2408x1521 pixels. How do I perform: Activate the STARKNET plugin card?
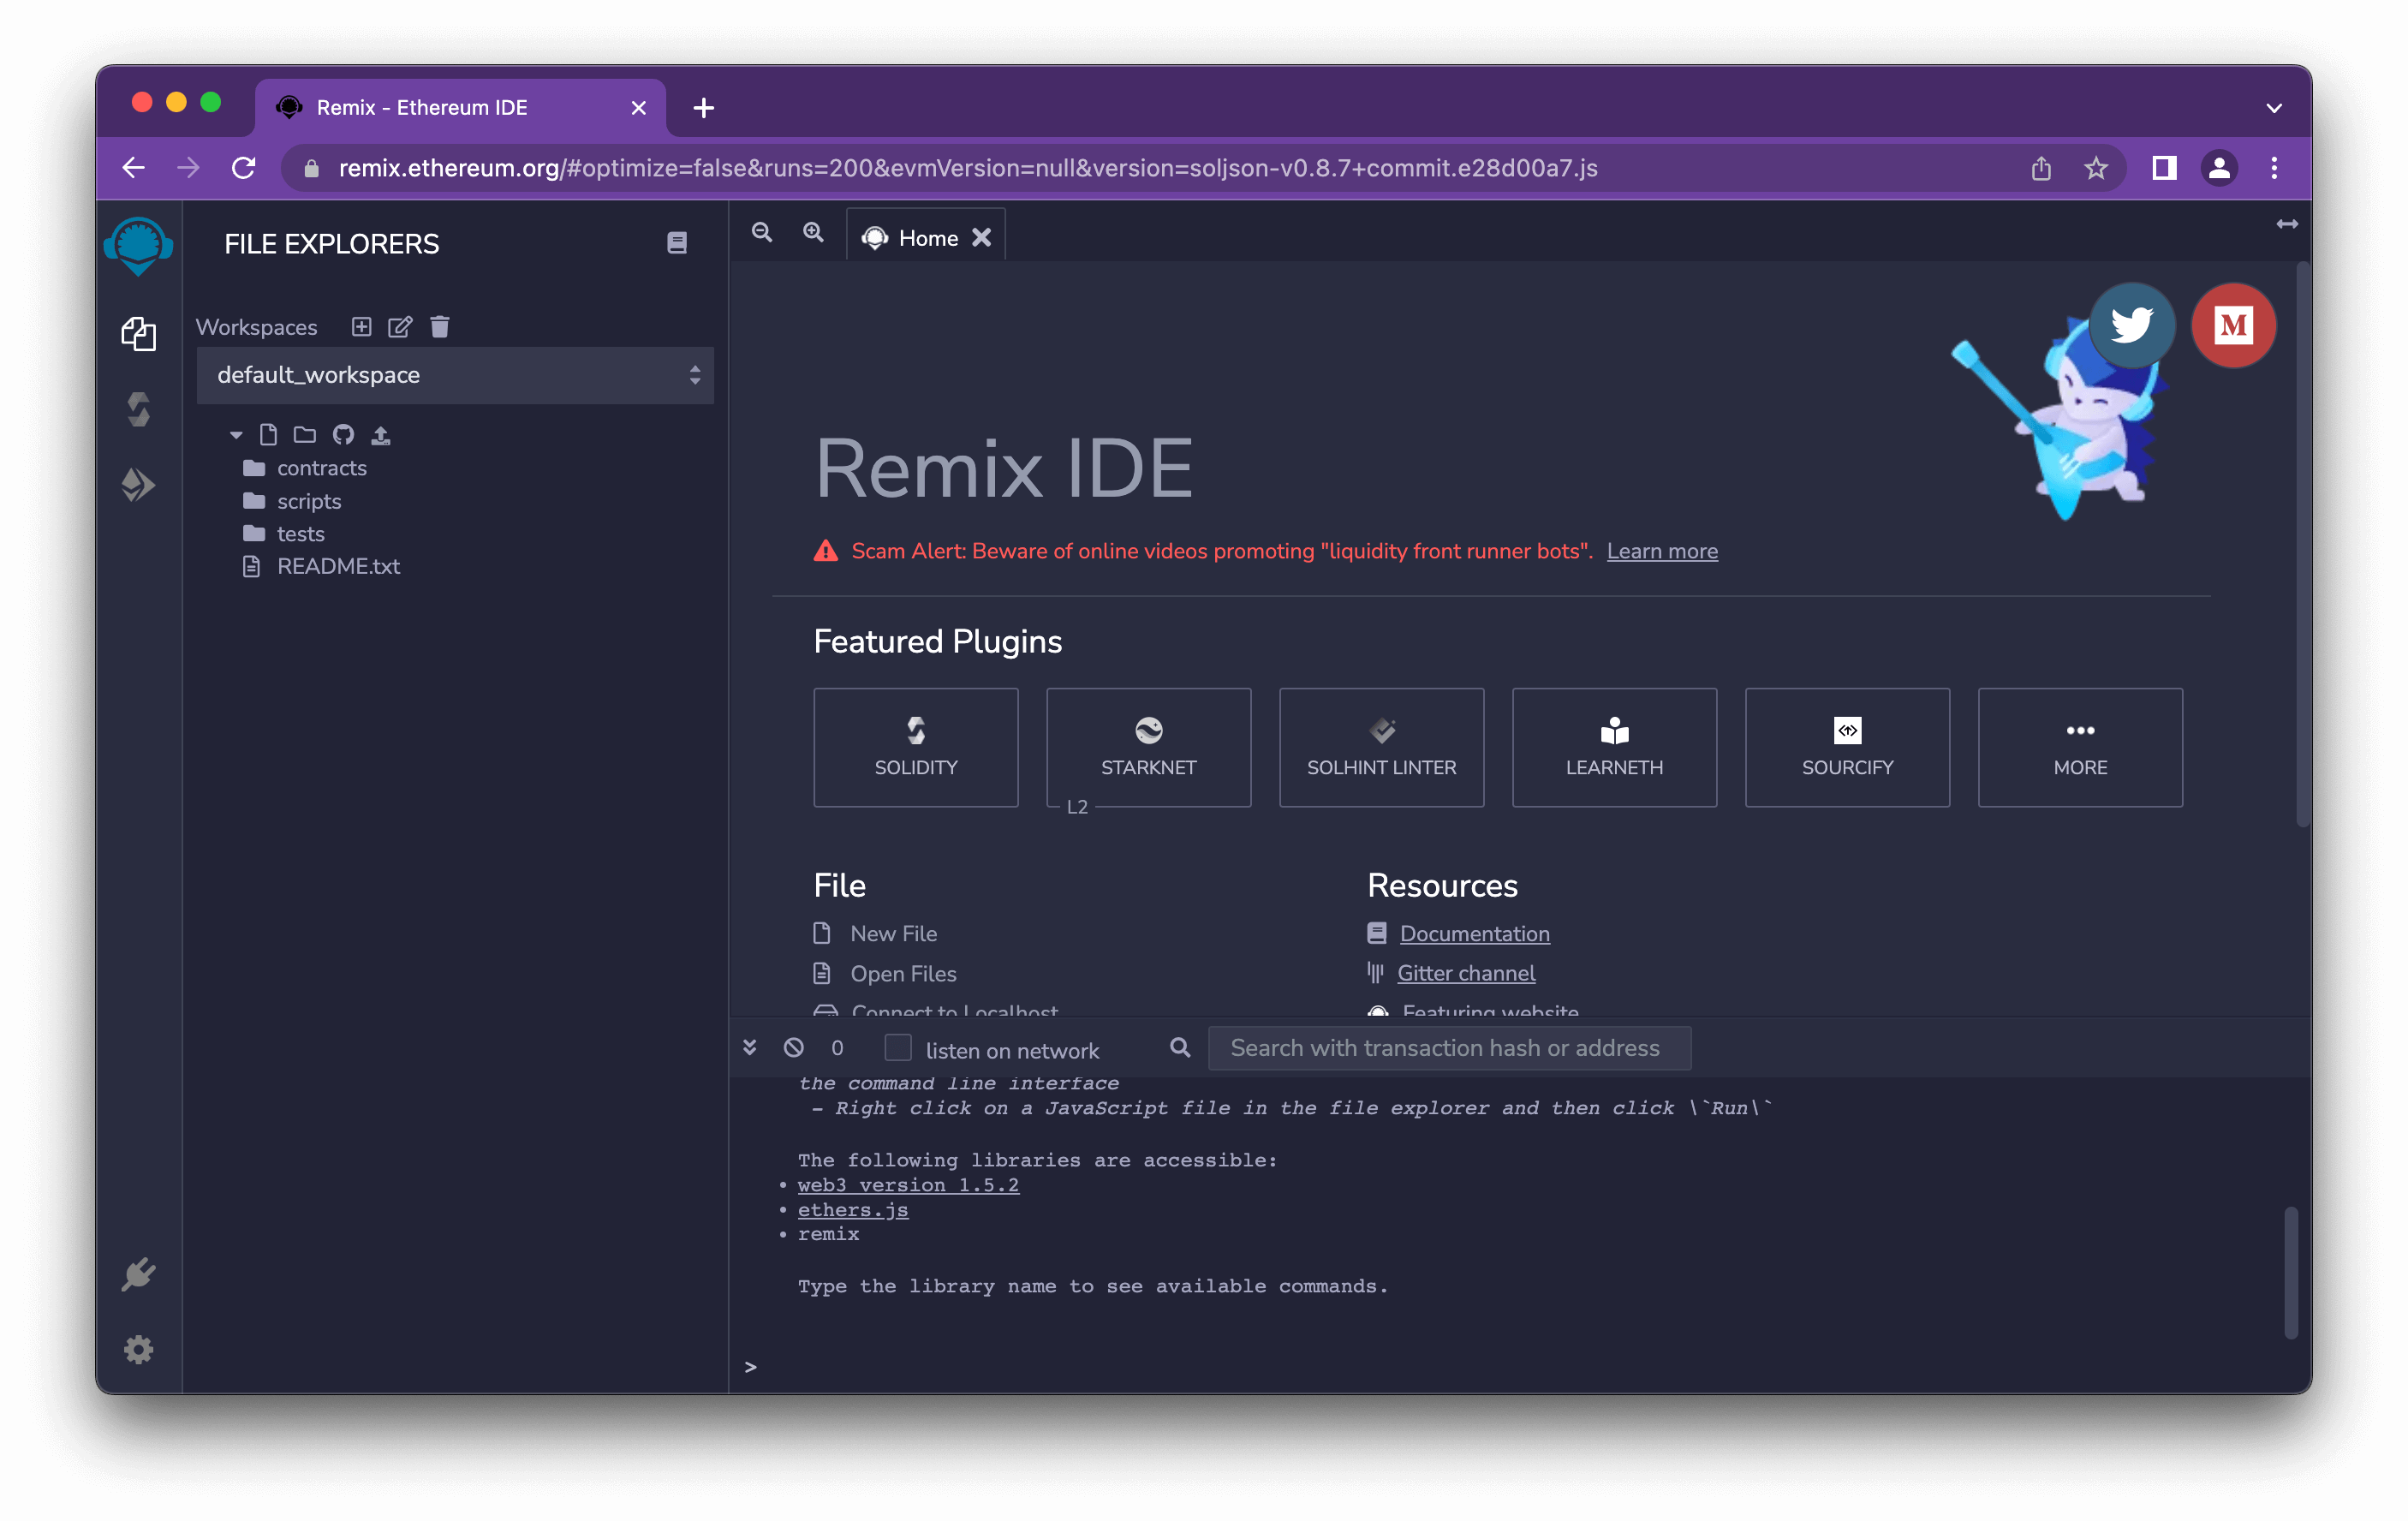1148,747
